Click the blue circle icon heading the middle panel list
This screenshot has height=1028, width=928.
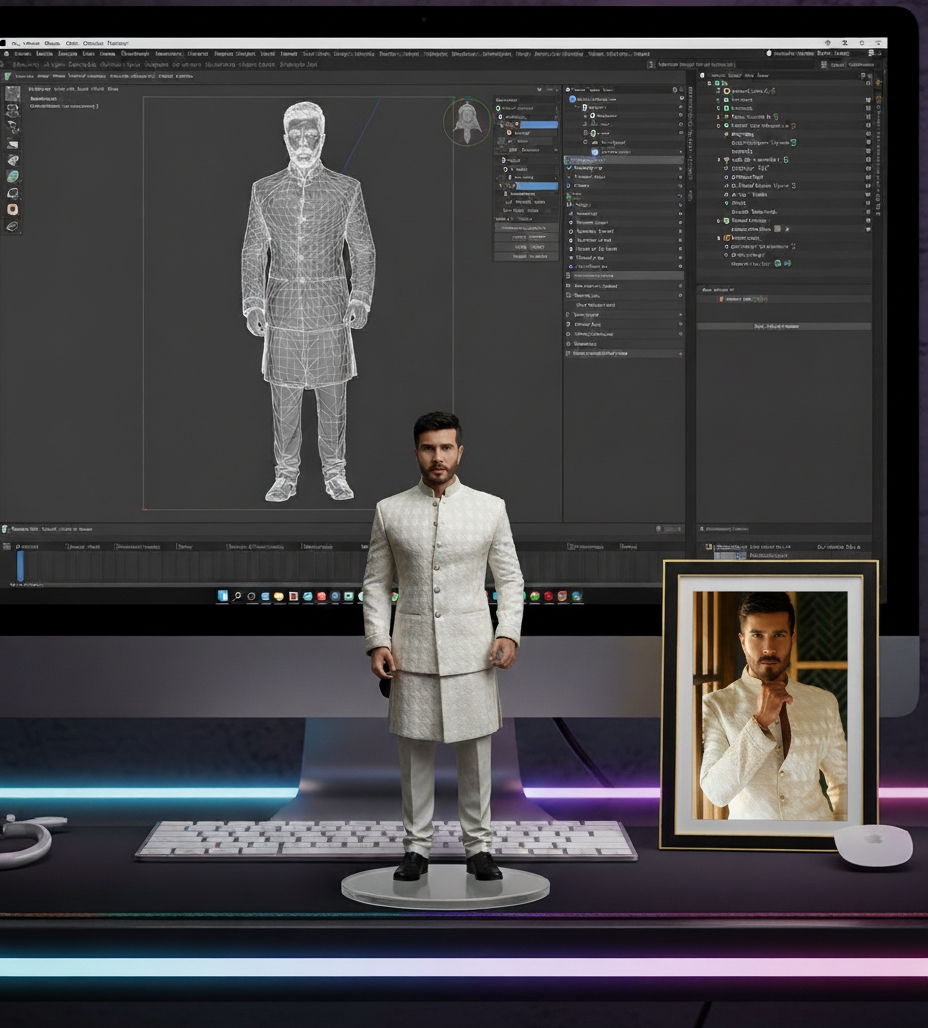(573, 99)
